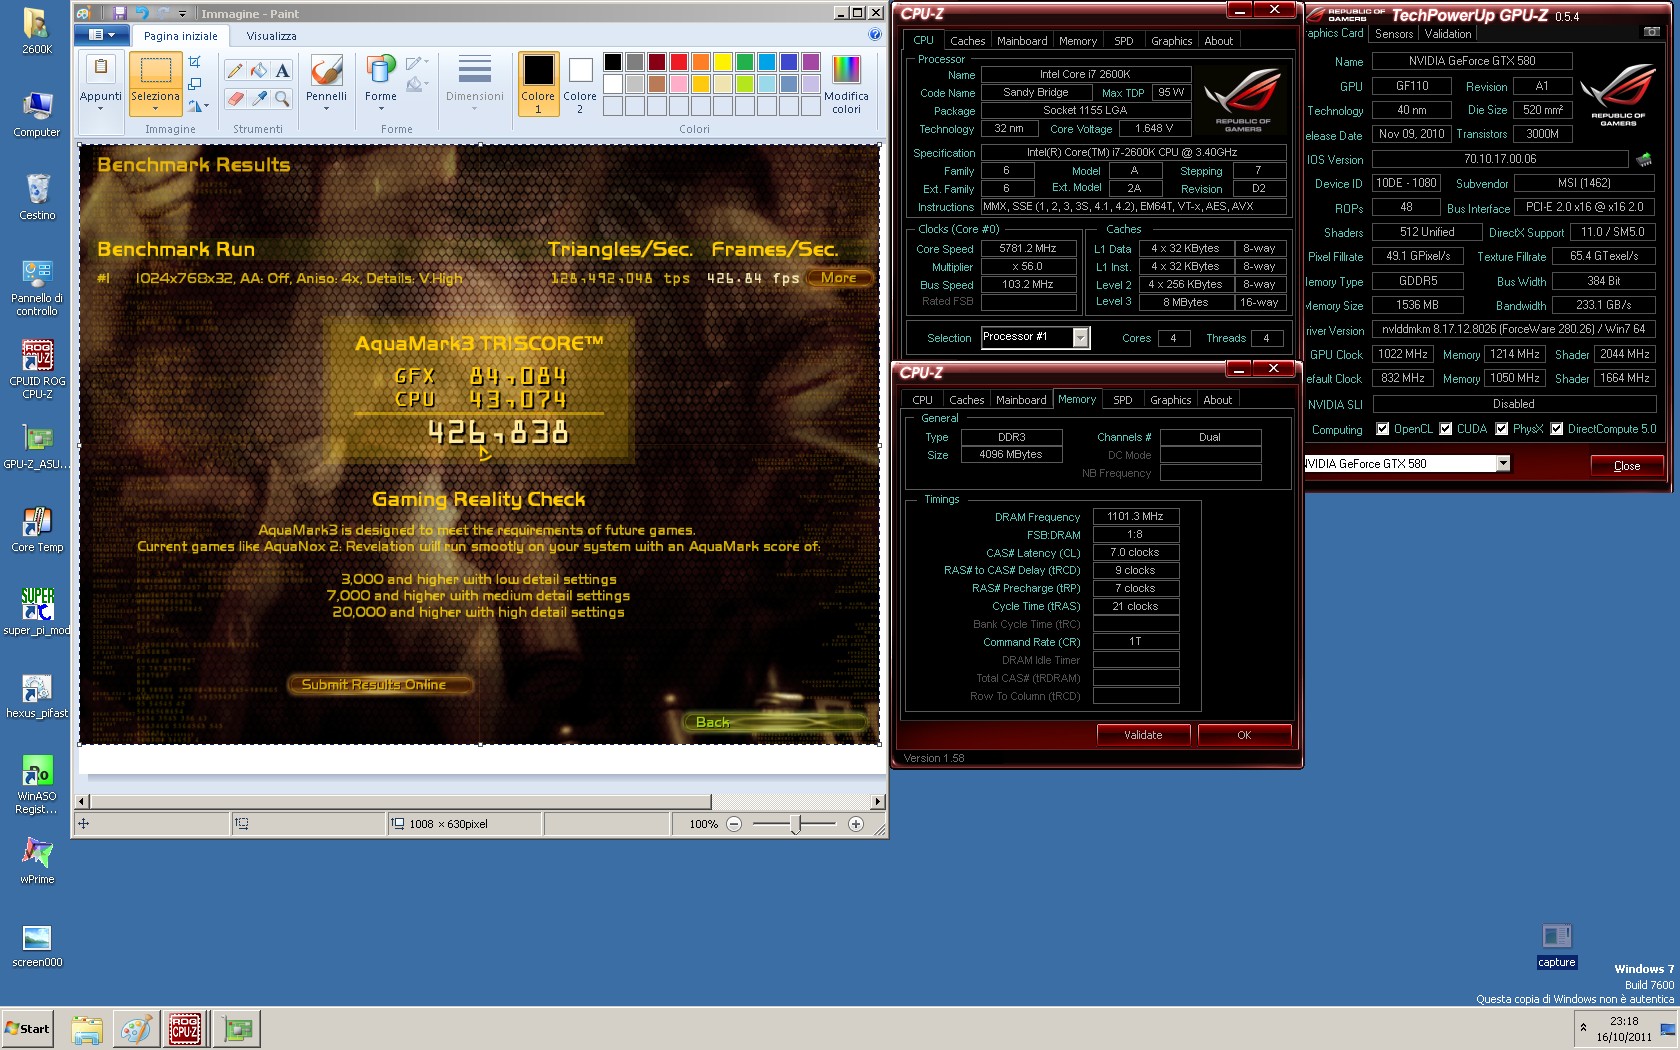Click the Paint help question mark icon

pos(875,35)
